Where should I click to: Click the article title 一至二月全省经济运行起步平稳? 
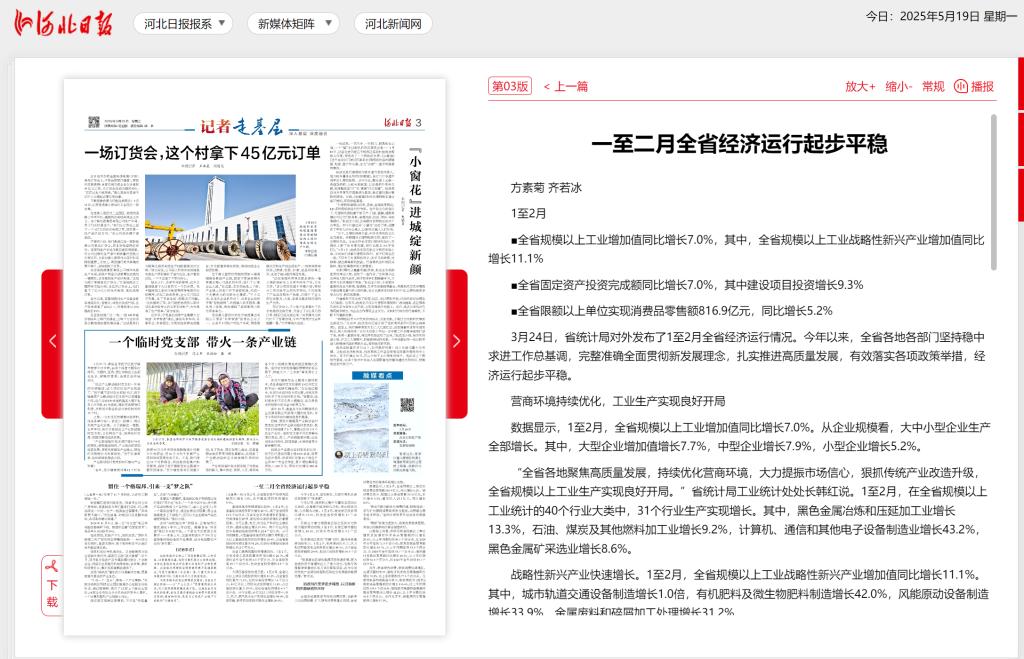[739, 144]
